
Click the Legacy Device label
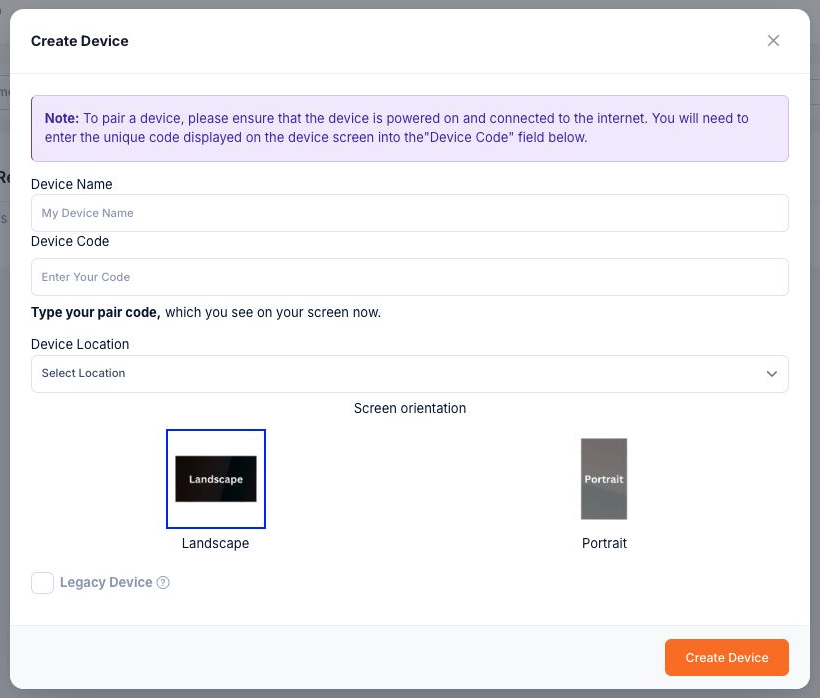106,582
